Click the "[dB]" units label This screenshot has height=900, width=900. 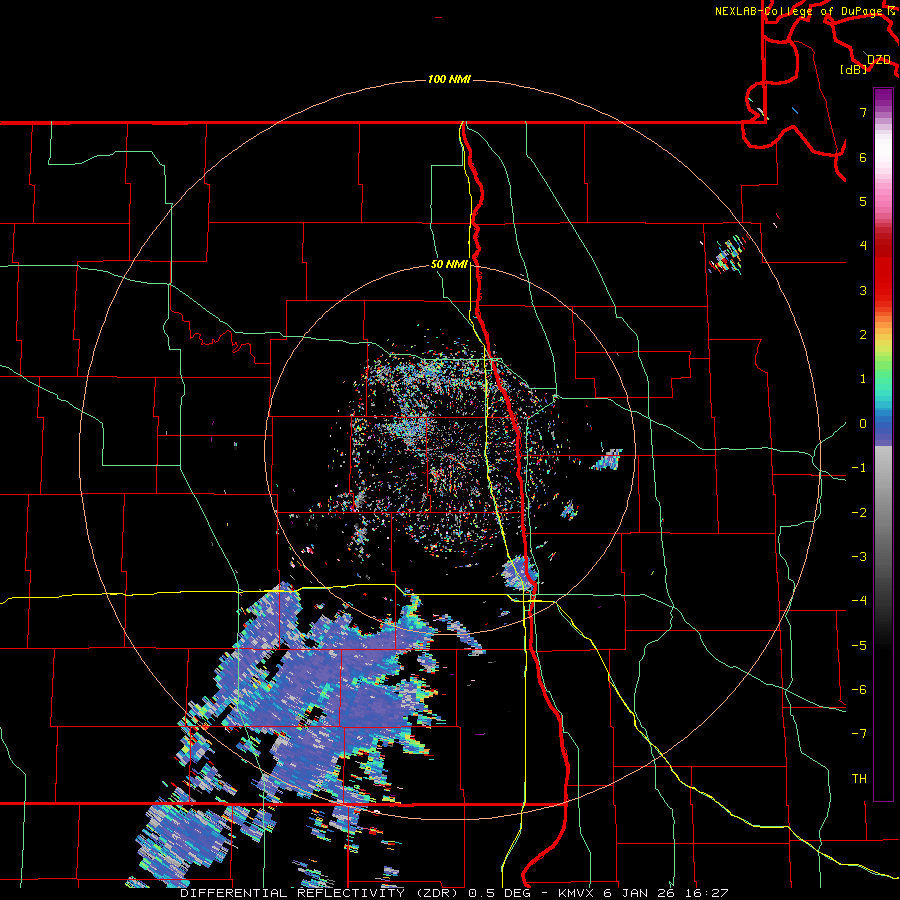pyautogui.click(x=854, y=70)
